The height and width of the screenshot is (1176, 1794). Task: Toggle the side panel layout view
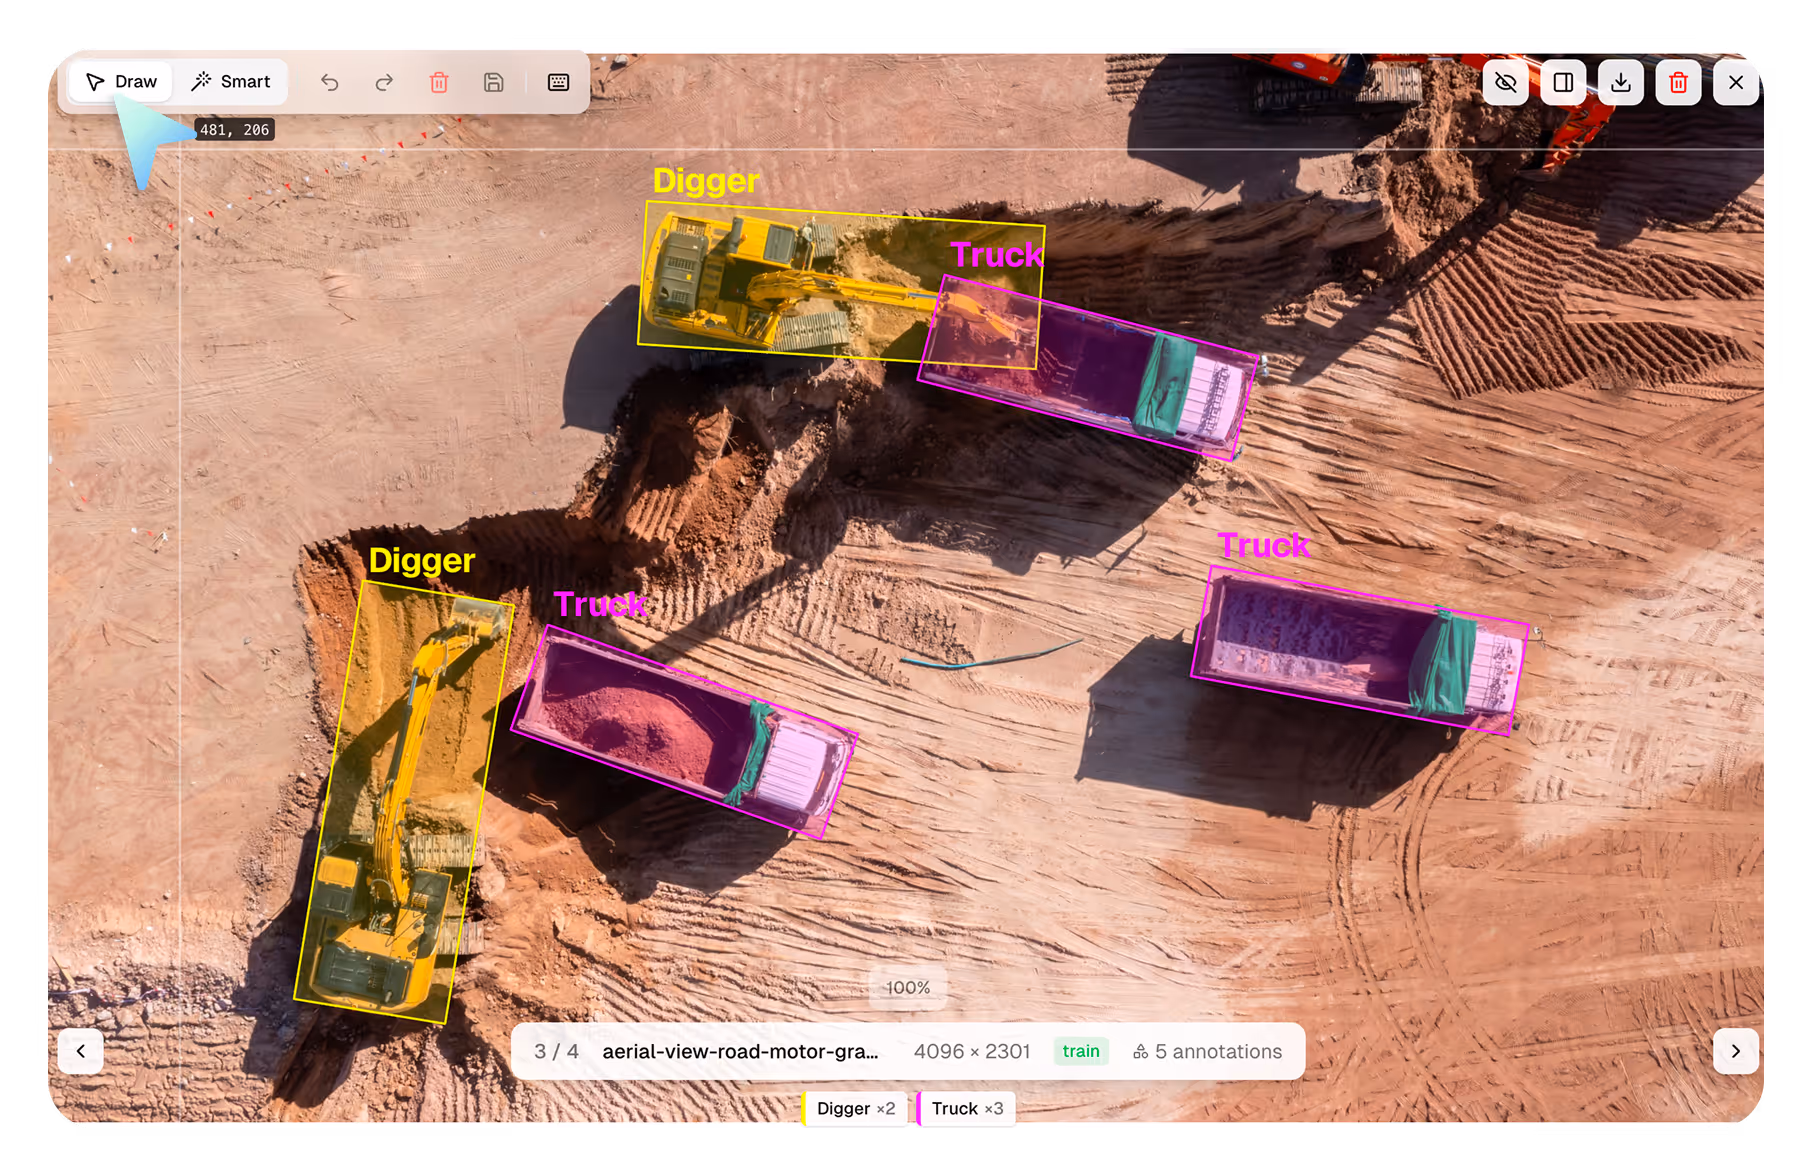click(1562, 83)
